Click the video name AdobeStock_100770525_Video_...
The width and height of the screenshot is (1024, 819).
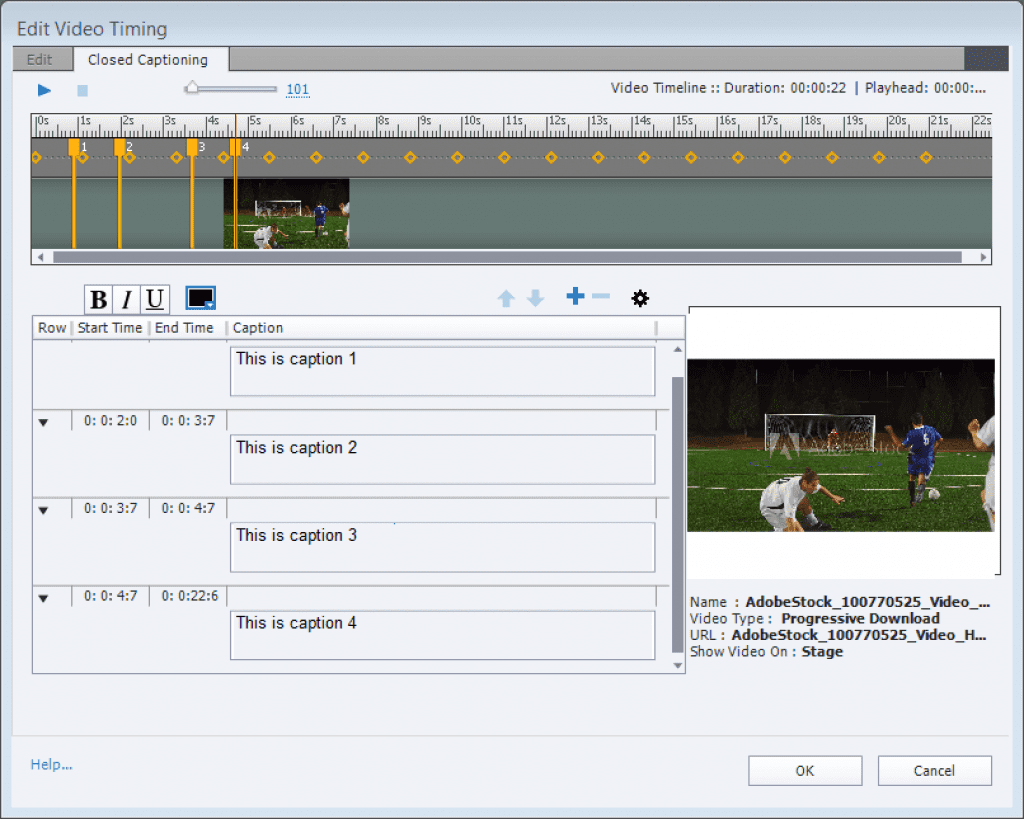point(867,602)
